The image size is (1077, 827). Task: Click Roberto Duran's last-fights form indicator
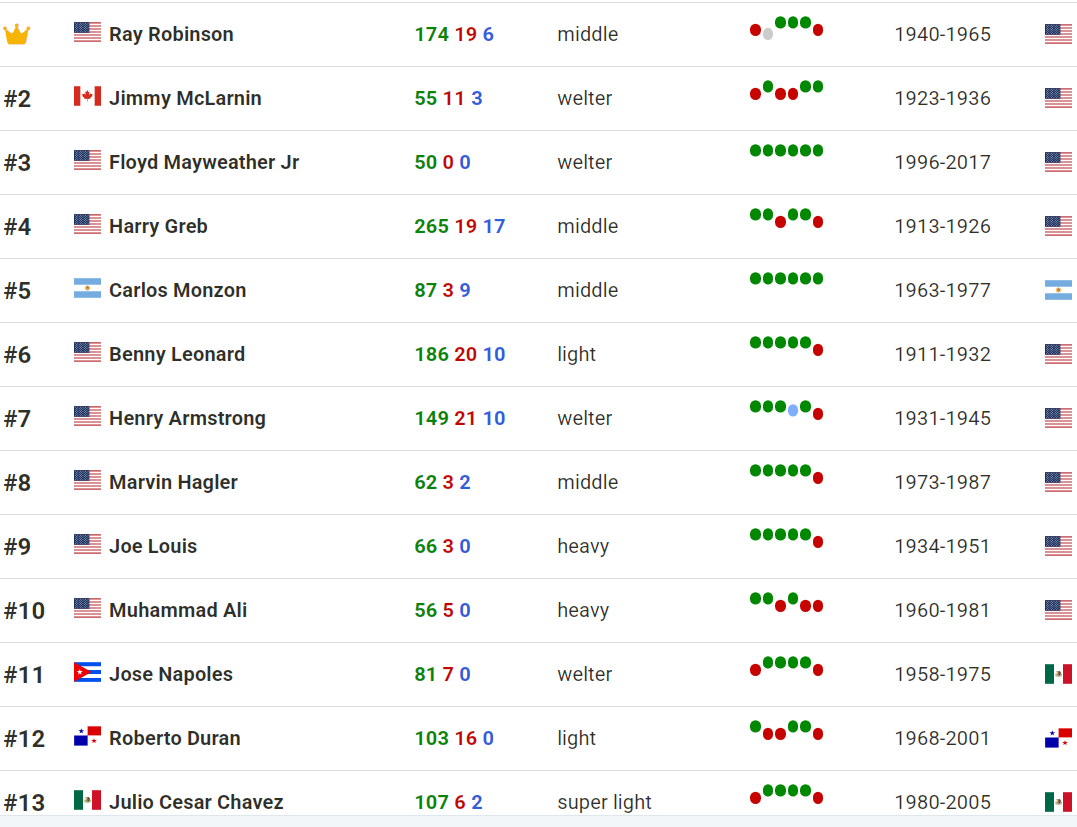tap(786, 730)
